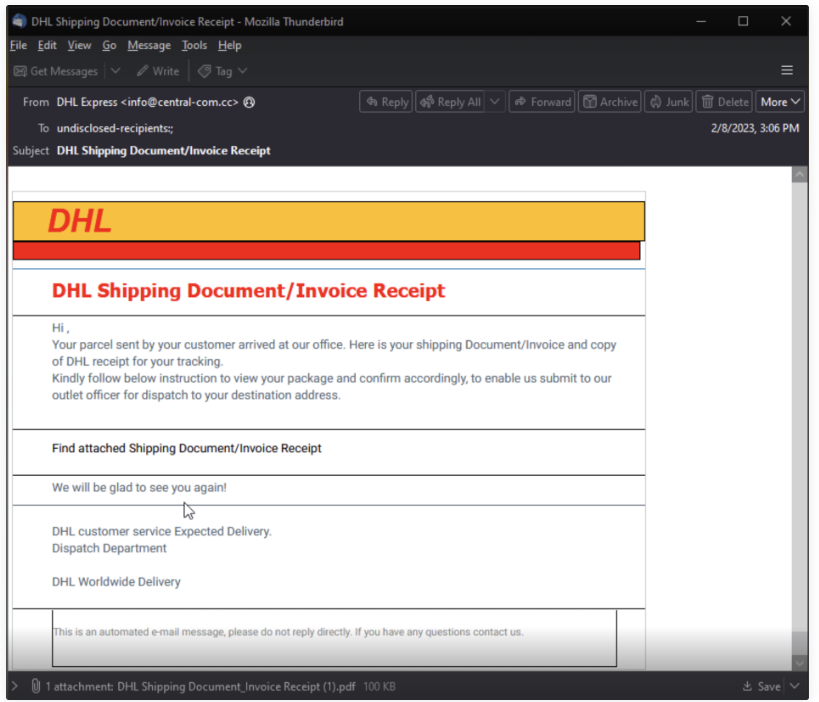Open the Message menu
The height and width of the screenshot is (702, 819).
coord(149,45)
